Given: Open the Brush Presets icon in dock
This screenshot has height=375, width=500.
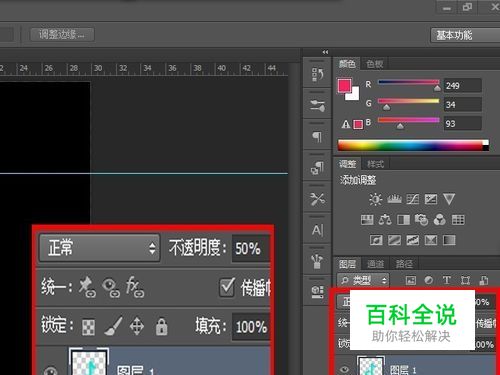Looking at the screenshot, I should 317,262.
